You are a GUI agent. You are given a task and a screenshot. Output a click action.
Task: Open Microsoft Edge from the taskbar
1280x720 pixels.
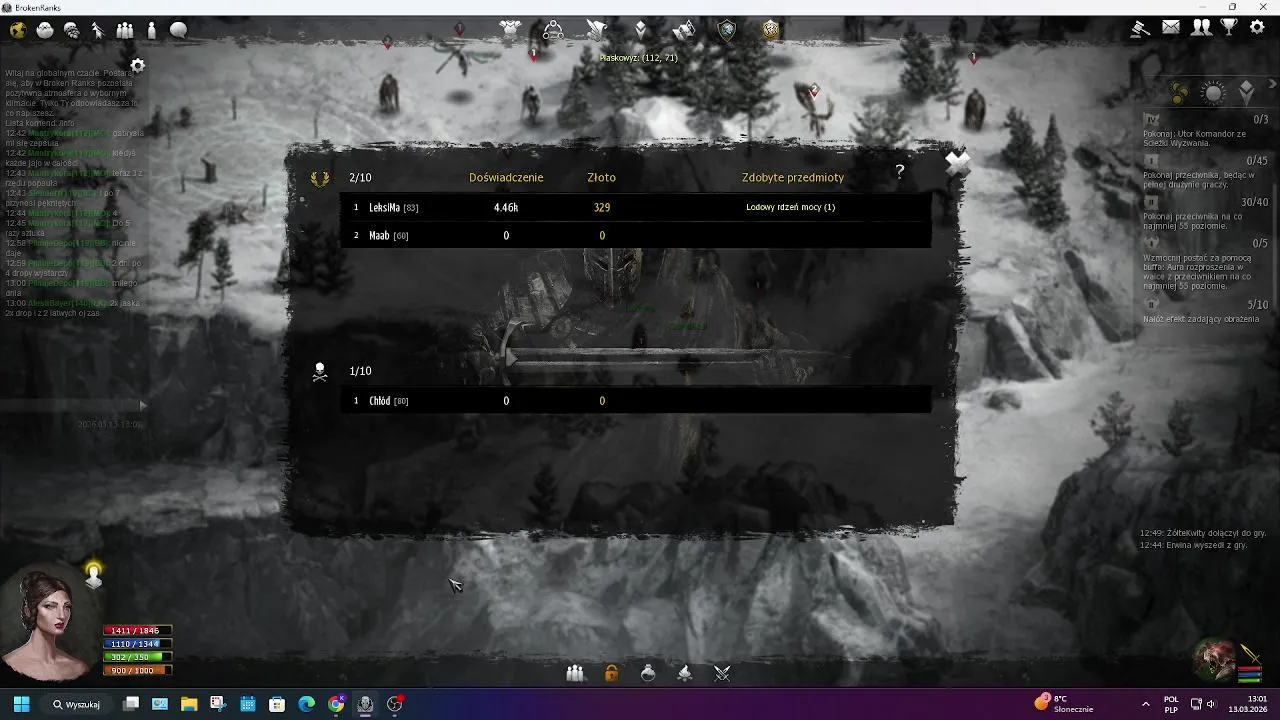[x=306, y=704]
